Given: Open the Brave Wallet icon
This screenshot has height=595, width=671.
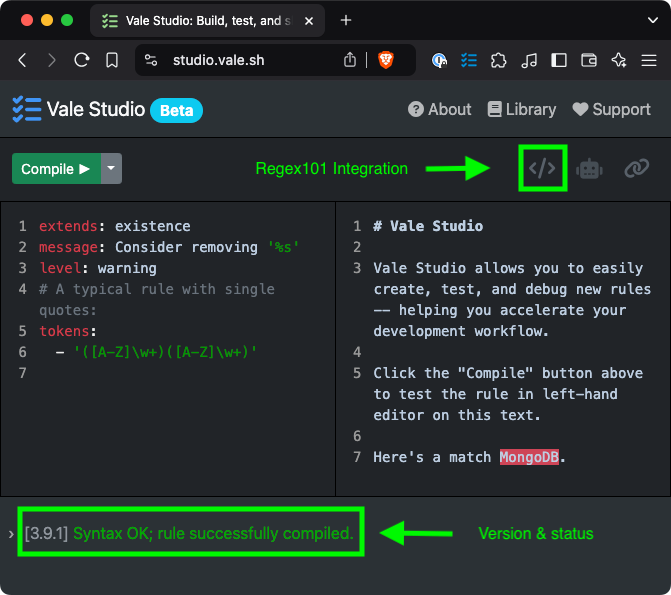Looking at the screenshot, I should (588, 60).
